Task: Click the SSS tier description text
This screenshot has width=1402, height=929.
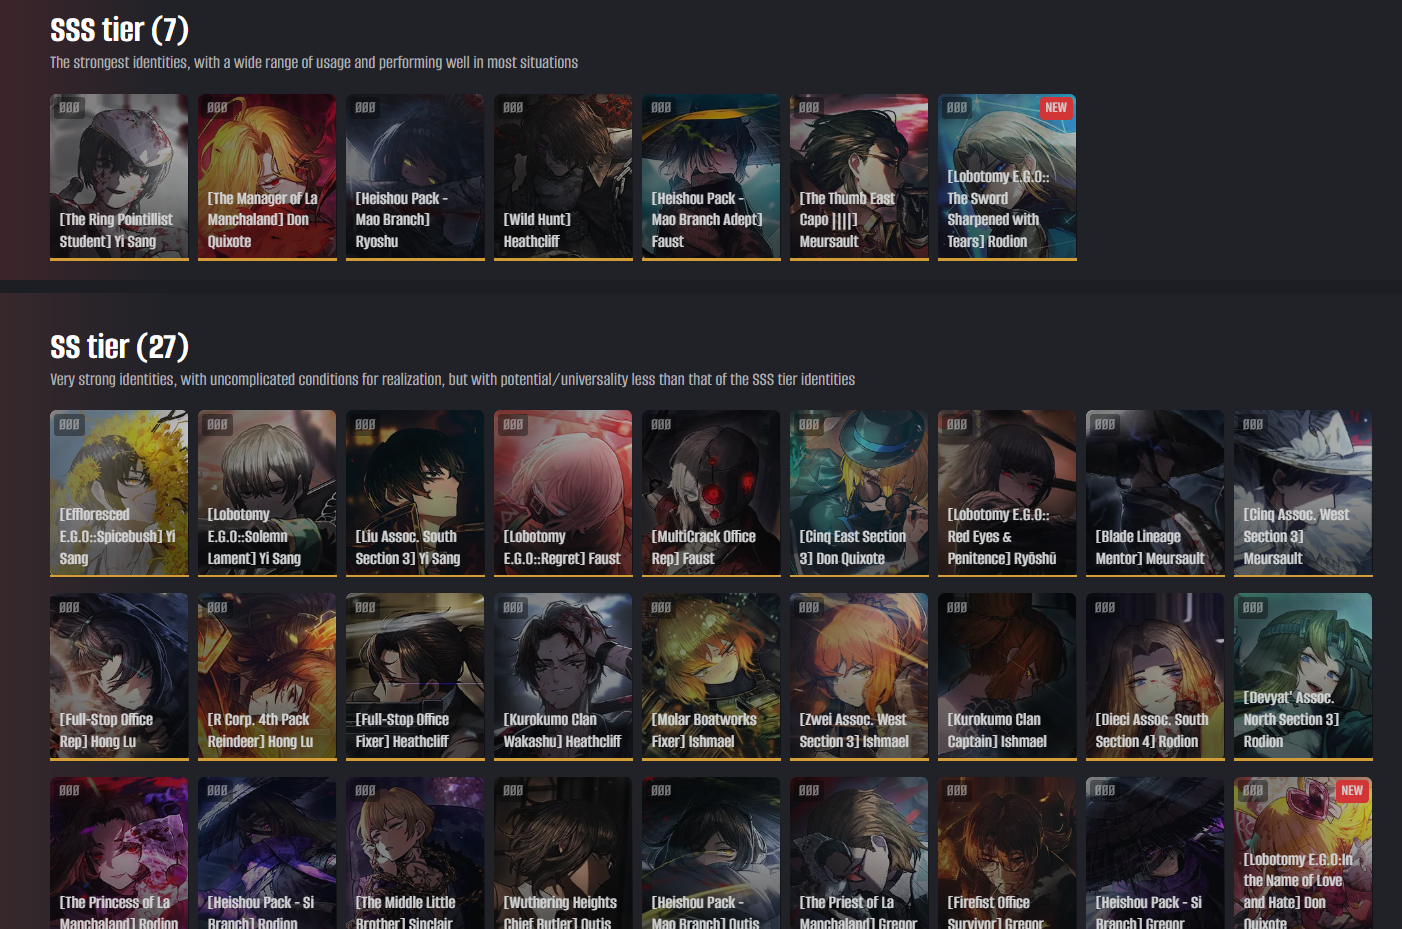Action: coord(314,62)
